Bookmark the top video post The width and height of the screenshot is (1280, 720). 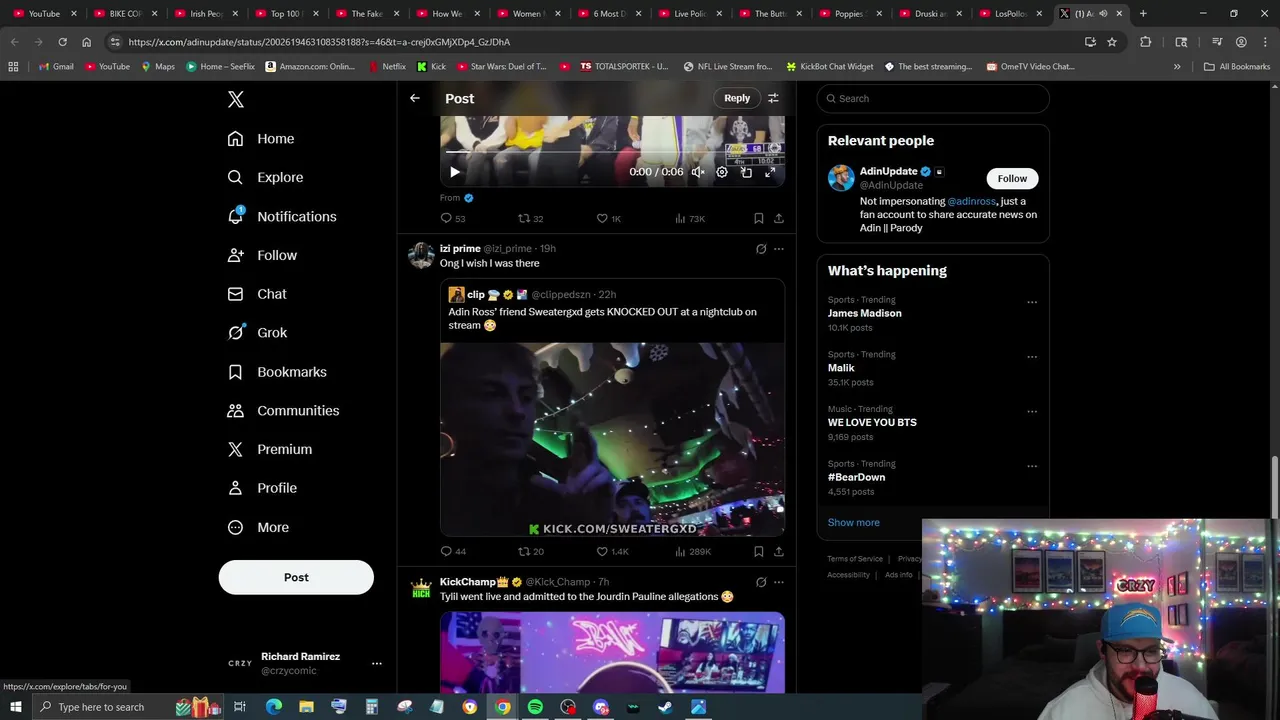[759, 218]
